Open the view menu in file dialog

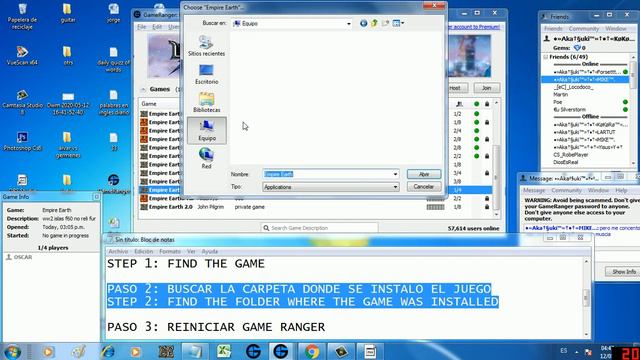pos(398,23)
